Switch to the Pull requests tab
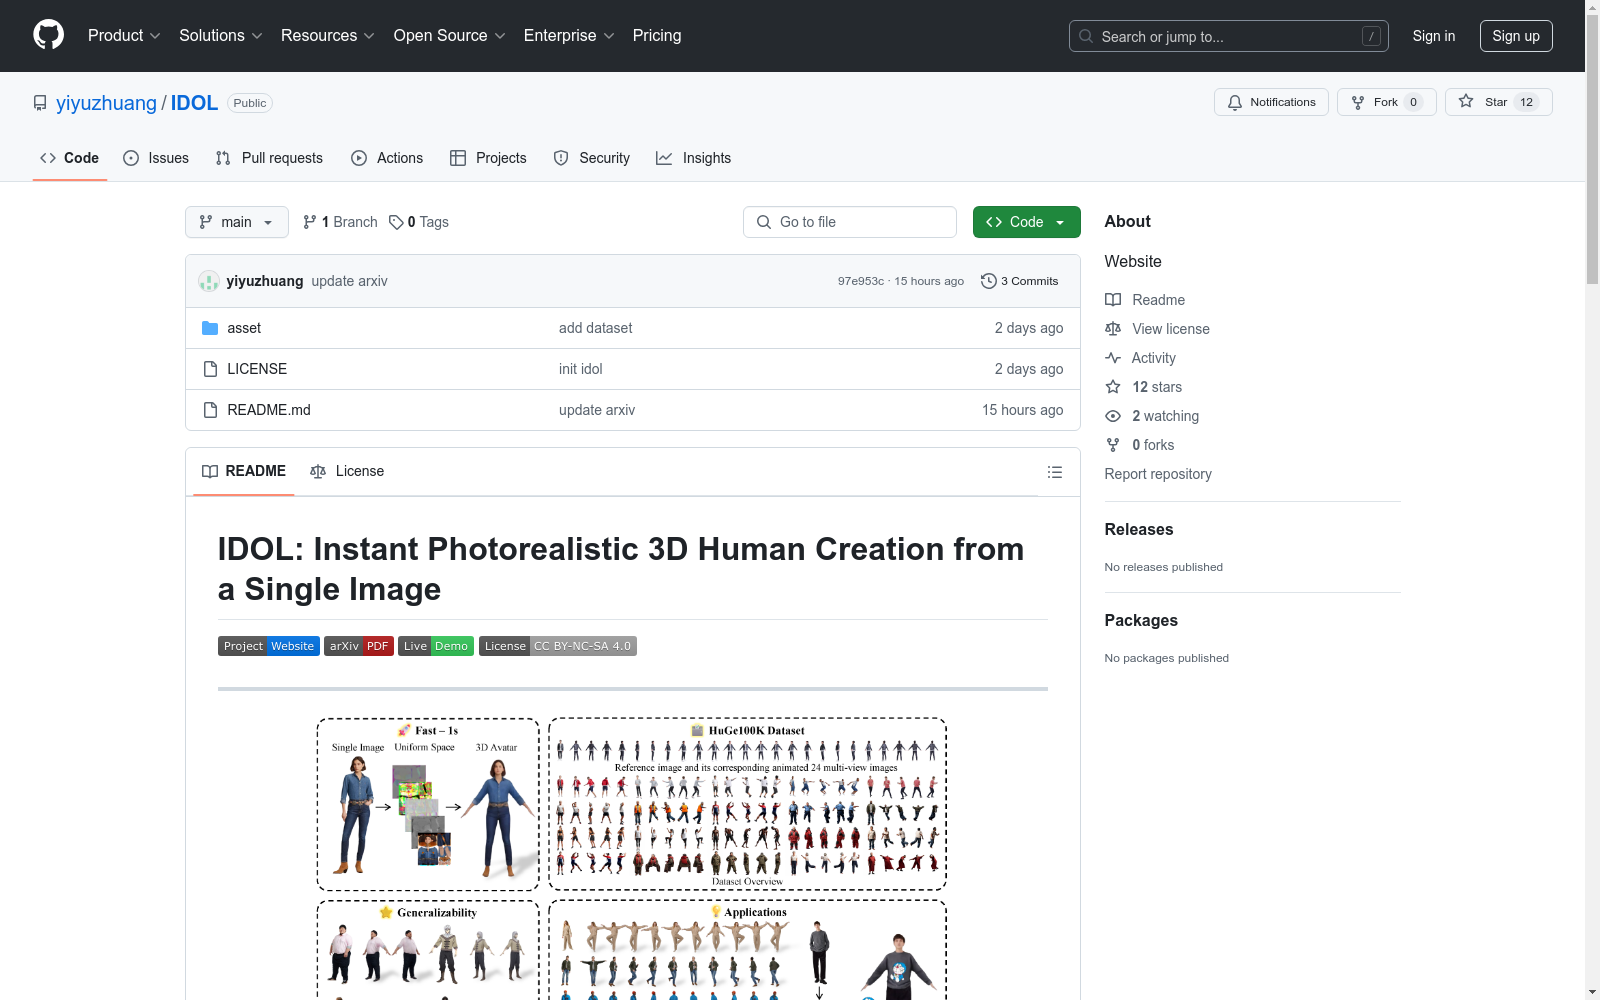Viewport: 1600px width, 1000px height. coord(269,158)
